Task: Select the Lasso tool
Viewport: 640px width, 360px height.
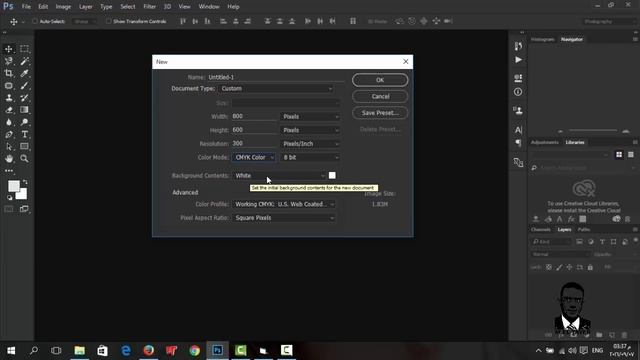Action: pyautogui.click(x=9, y=61)
